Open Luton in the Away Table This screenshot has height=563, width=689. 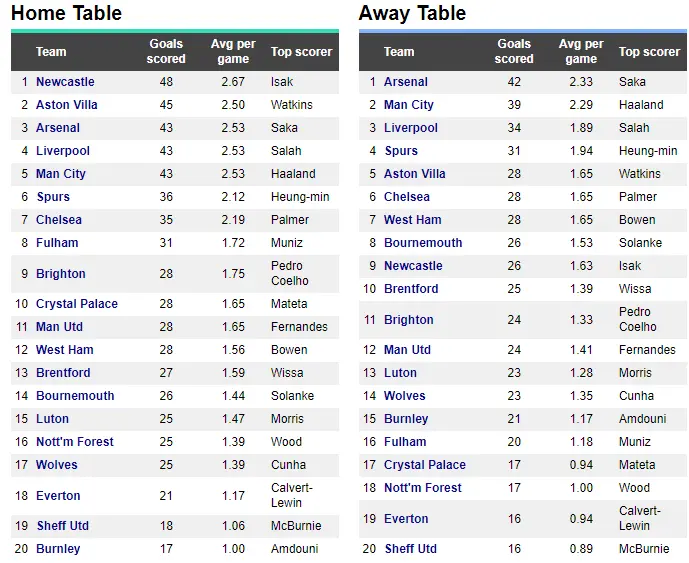(x=400, y=373)
